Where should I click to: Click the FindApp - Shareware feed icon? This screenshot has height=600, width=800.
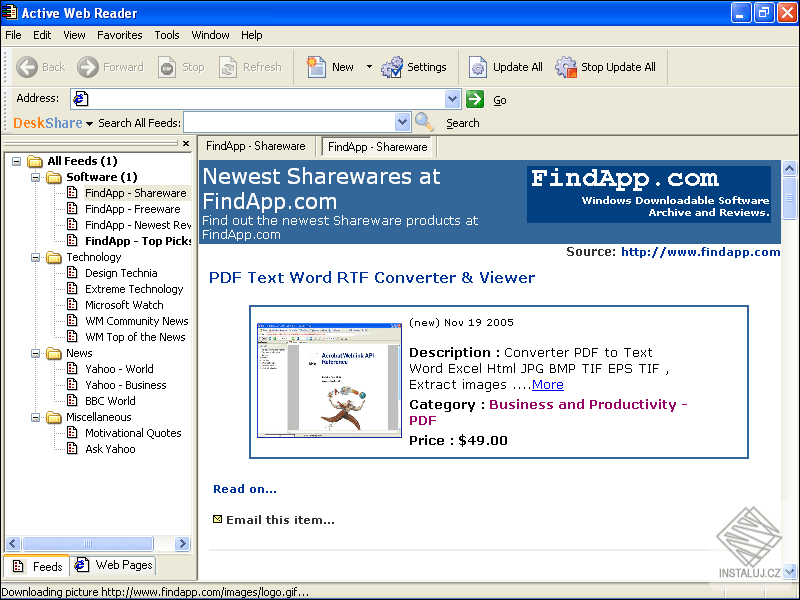coord(72,192)
